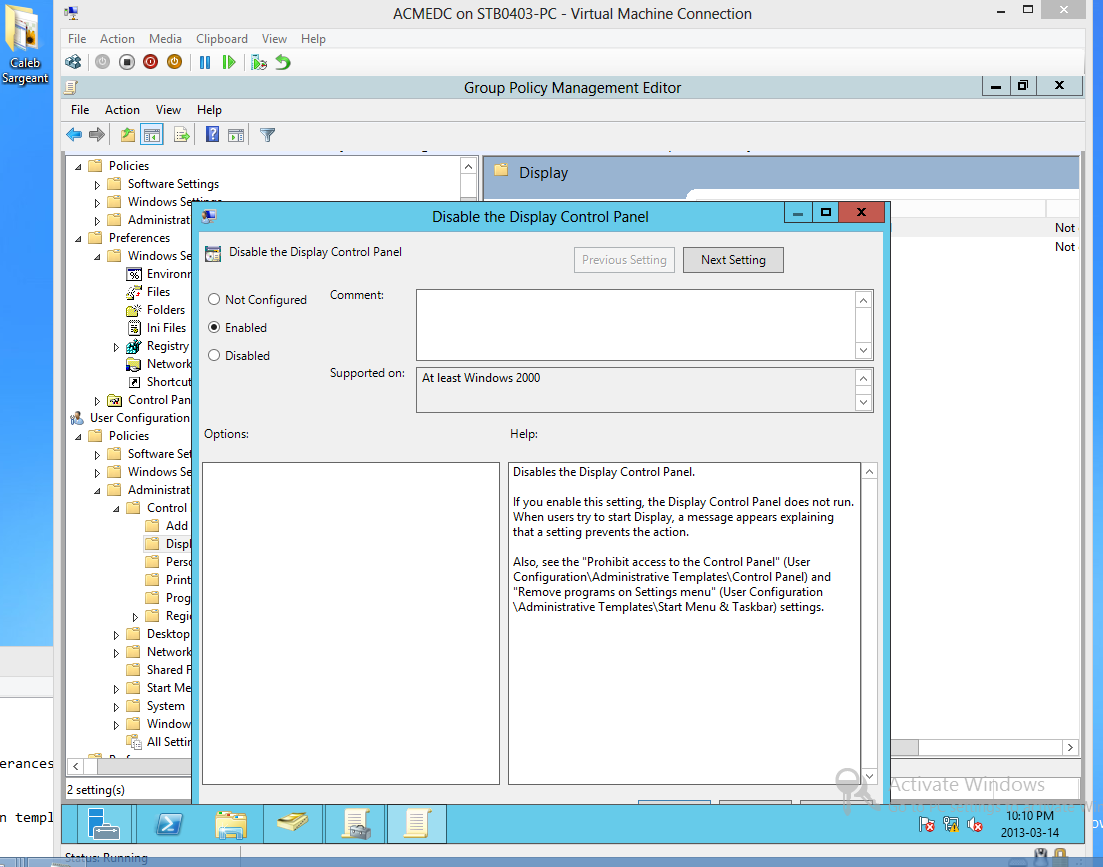Click the VM Snapshot icon
The height and width of the screenshot is (867, 1103).
[x=259, y=62]
